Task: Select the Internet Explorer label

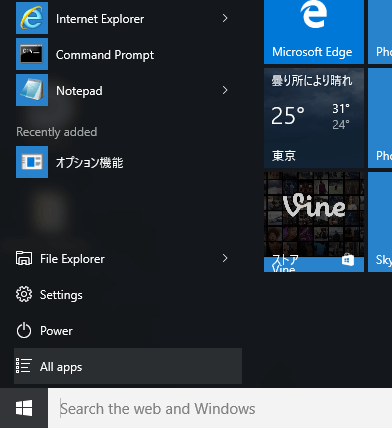Action: (100, 19)
